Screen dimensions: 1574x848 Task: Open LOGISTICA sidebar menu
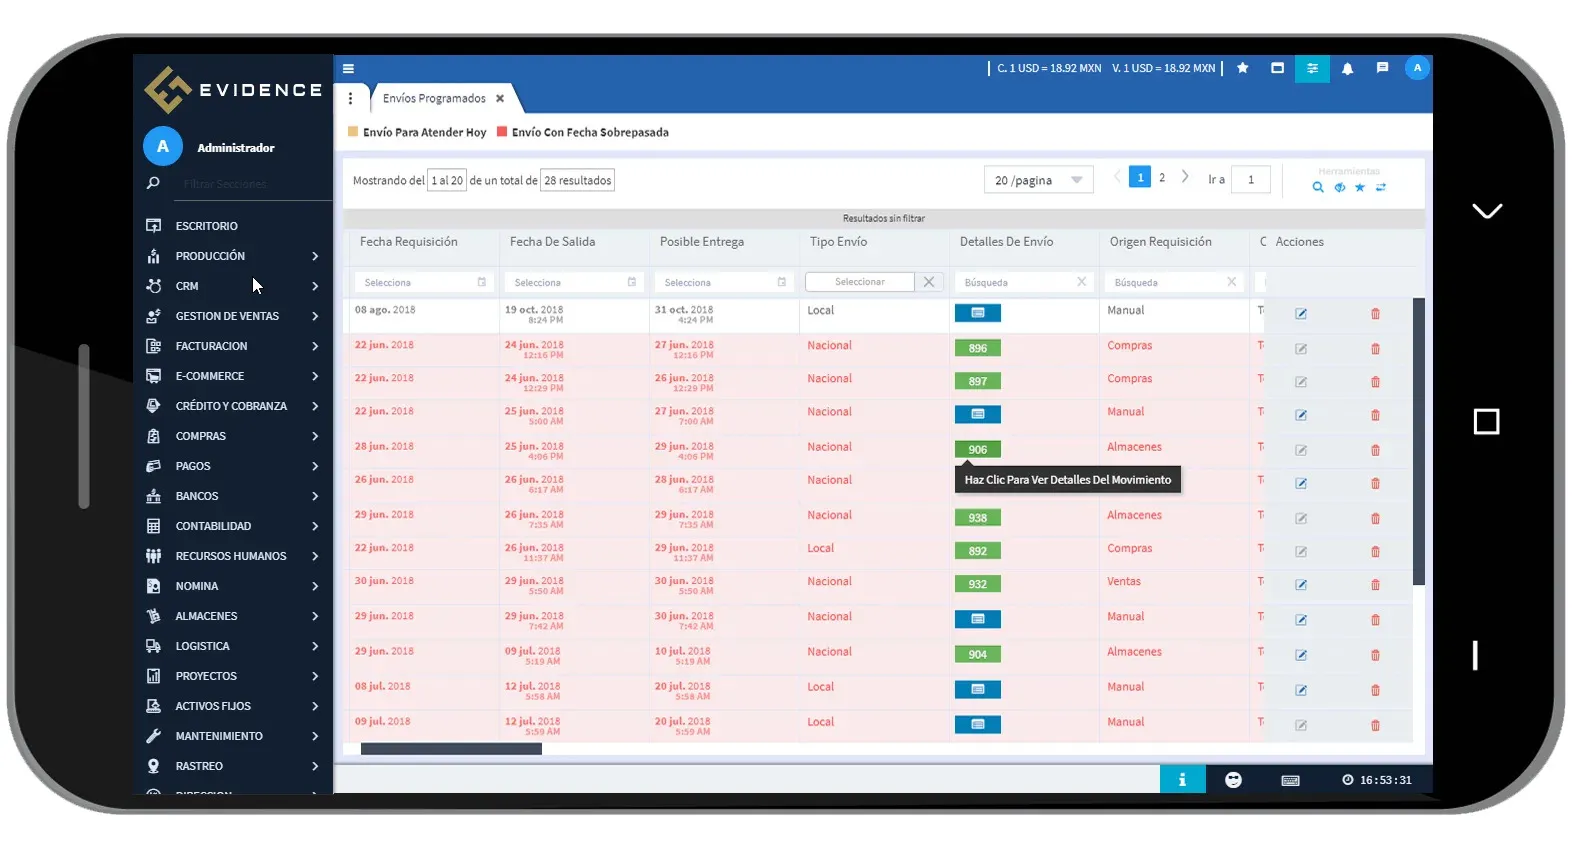click(233, 646)
